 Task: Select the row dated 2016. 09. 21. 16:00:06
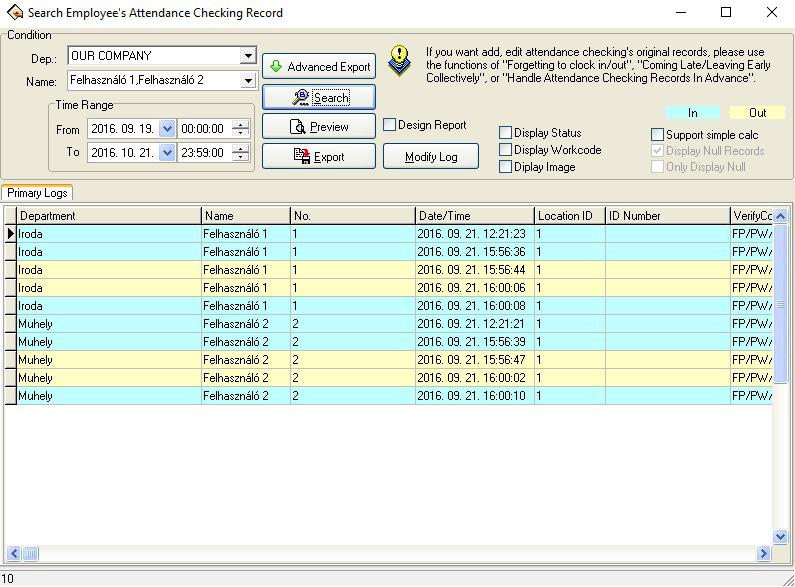point(394,288)
